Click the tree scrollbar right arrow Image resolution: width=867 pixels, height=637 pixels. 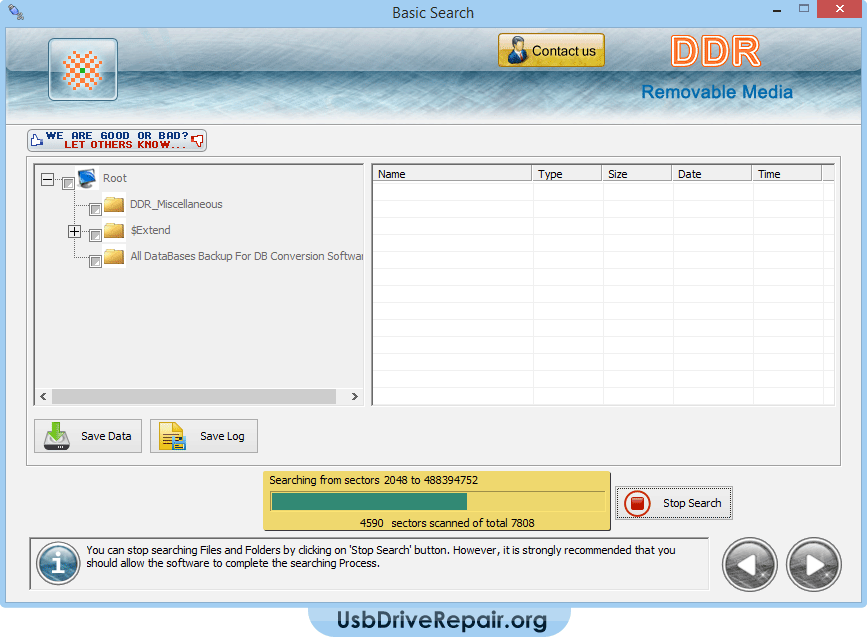(355, 396)
